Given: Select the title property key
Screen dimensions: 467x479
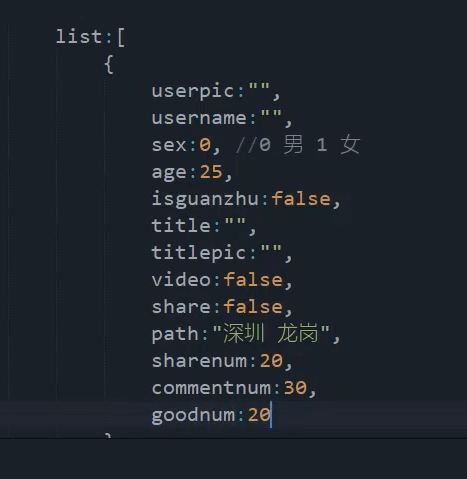Looking at the screenshot, I should coord(181,226).
